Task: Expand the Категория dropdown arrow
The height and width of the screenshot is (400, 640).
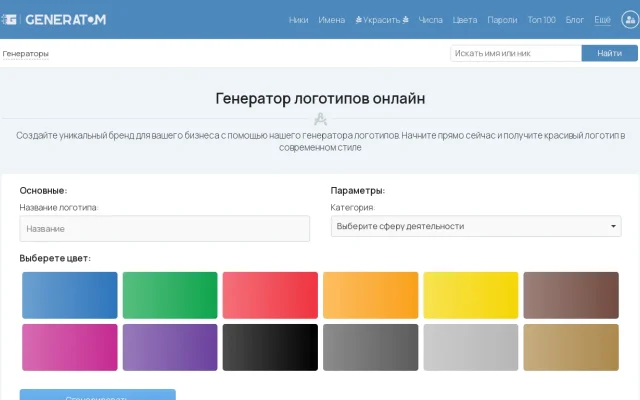Action: tap(613, 226)
